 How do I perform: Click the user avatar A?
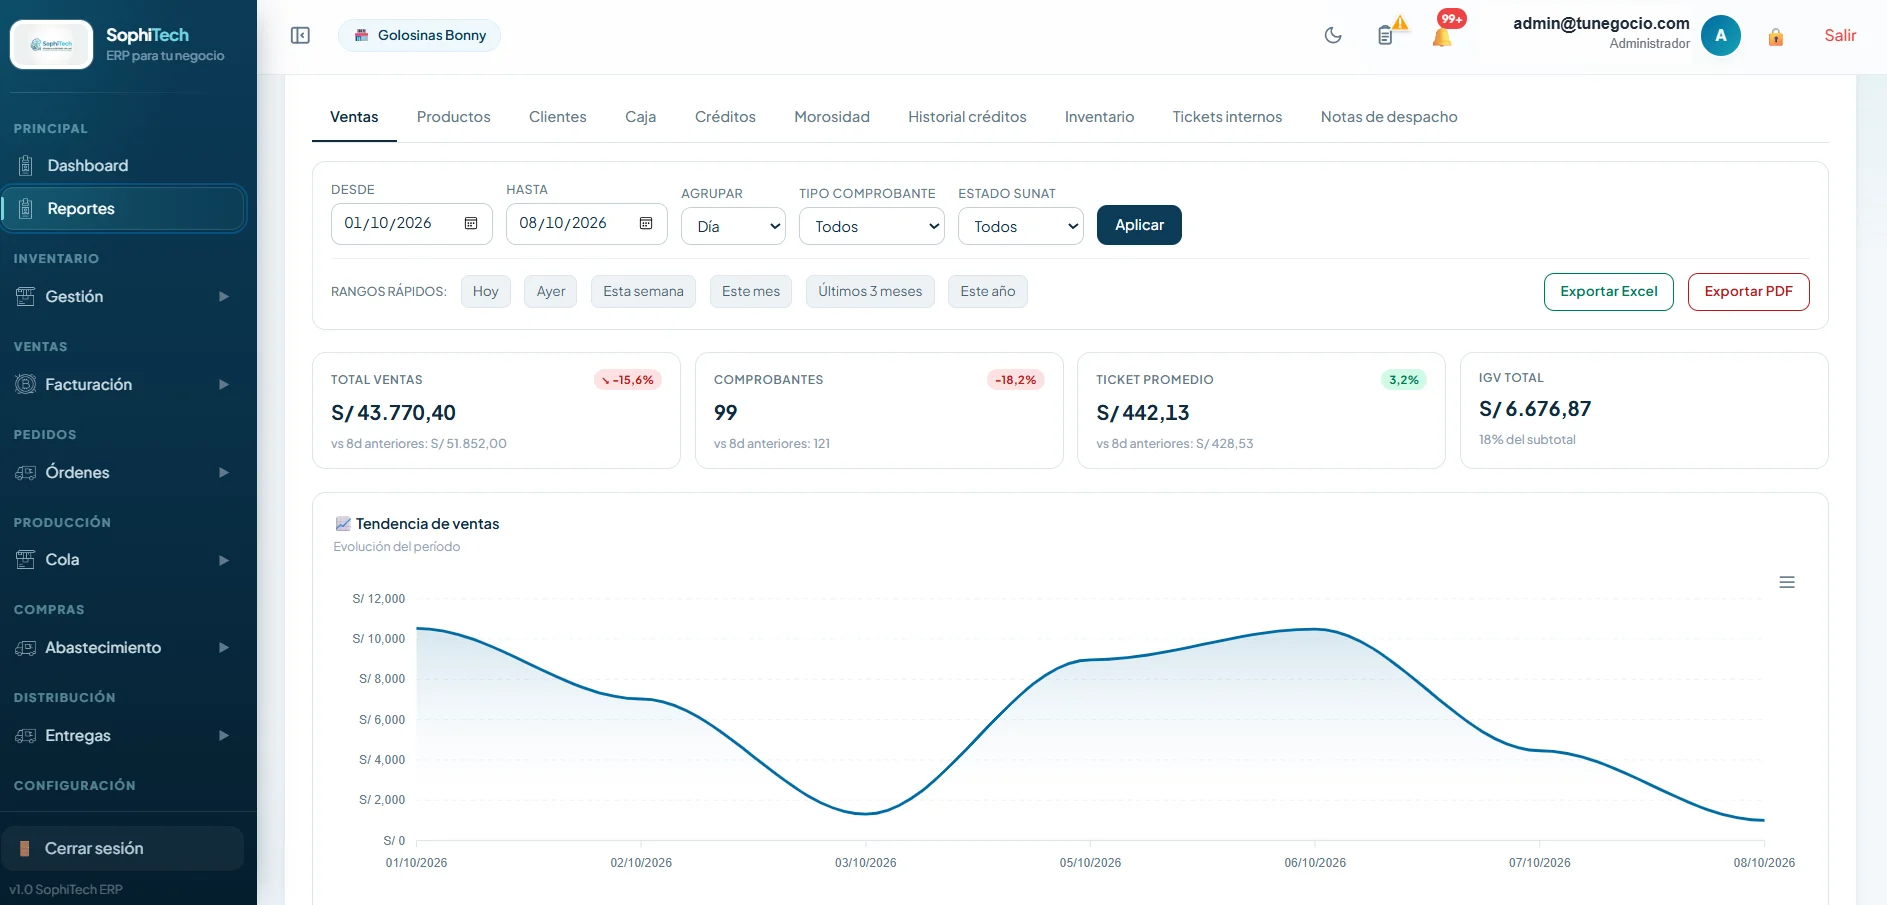pos(1721,36)
